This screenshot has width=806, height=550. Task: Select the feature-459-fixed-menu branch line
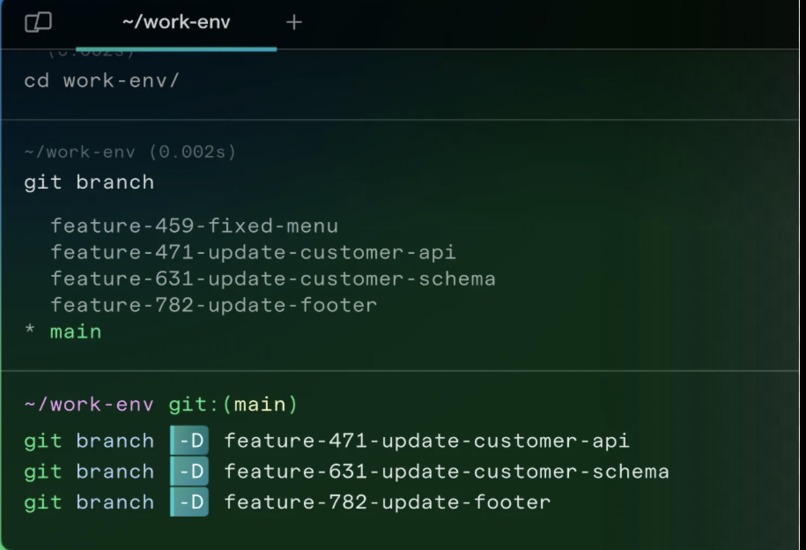coord(194,226)
